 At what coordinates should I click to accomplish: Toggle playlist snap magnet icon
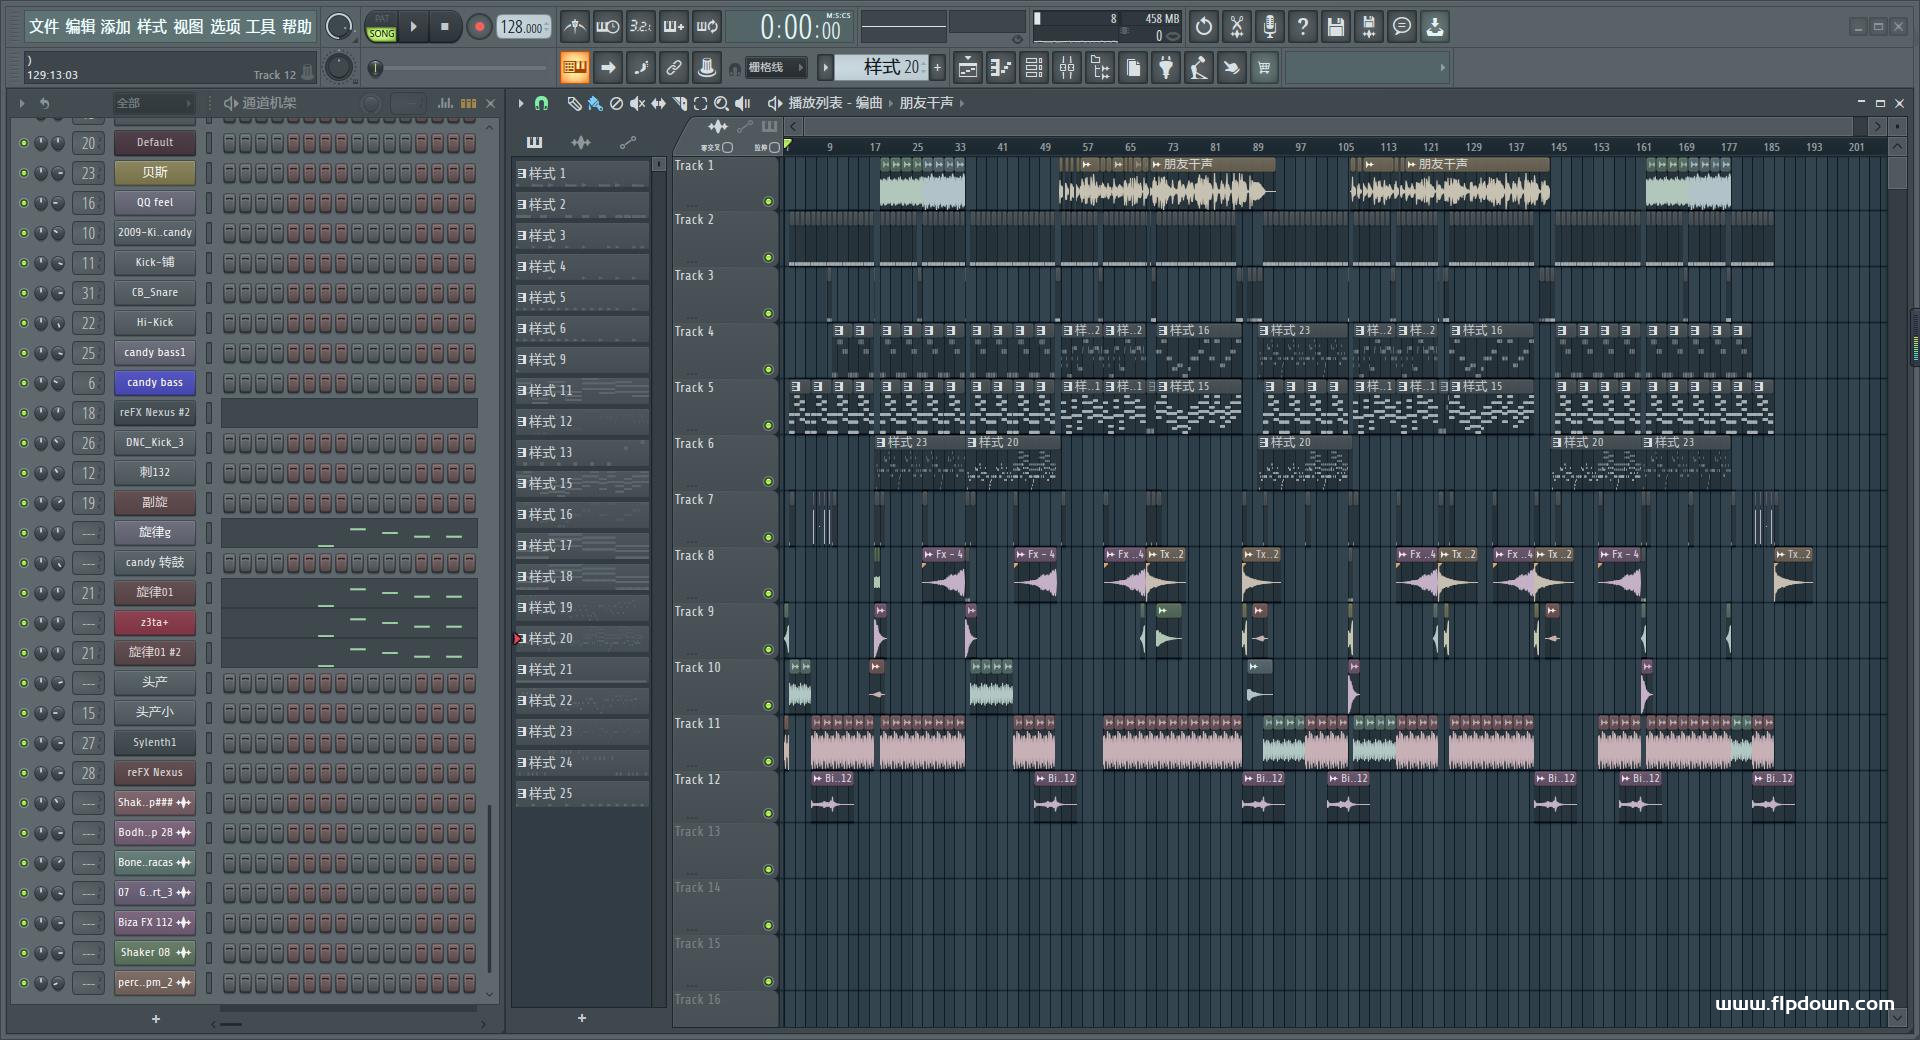[x=541, y=103]
